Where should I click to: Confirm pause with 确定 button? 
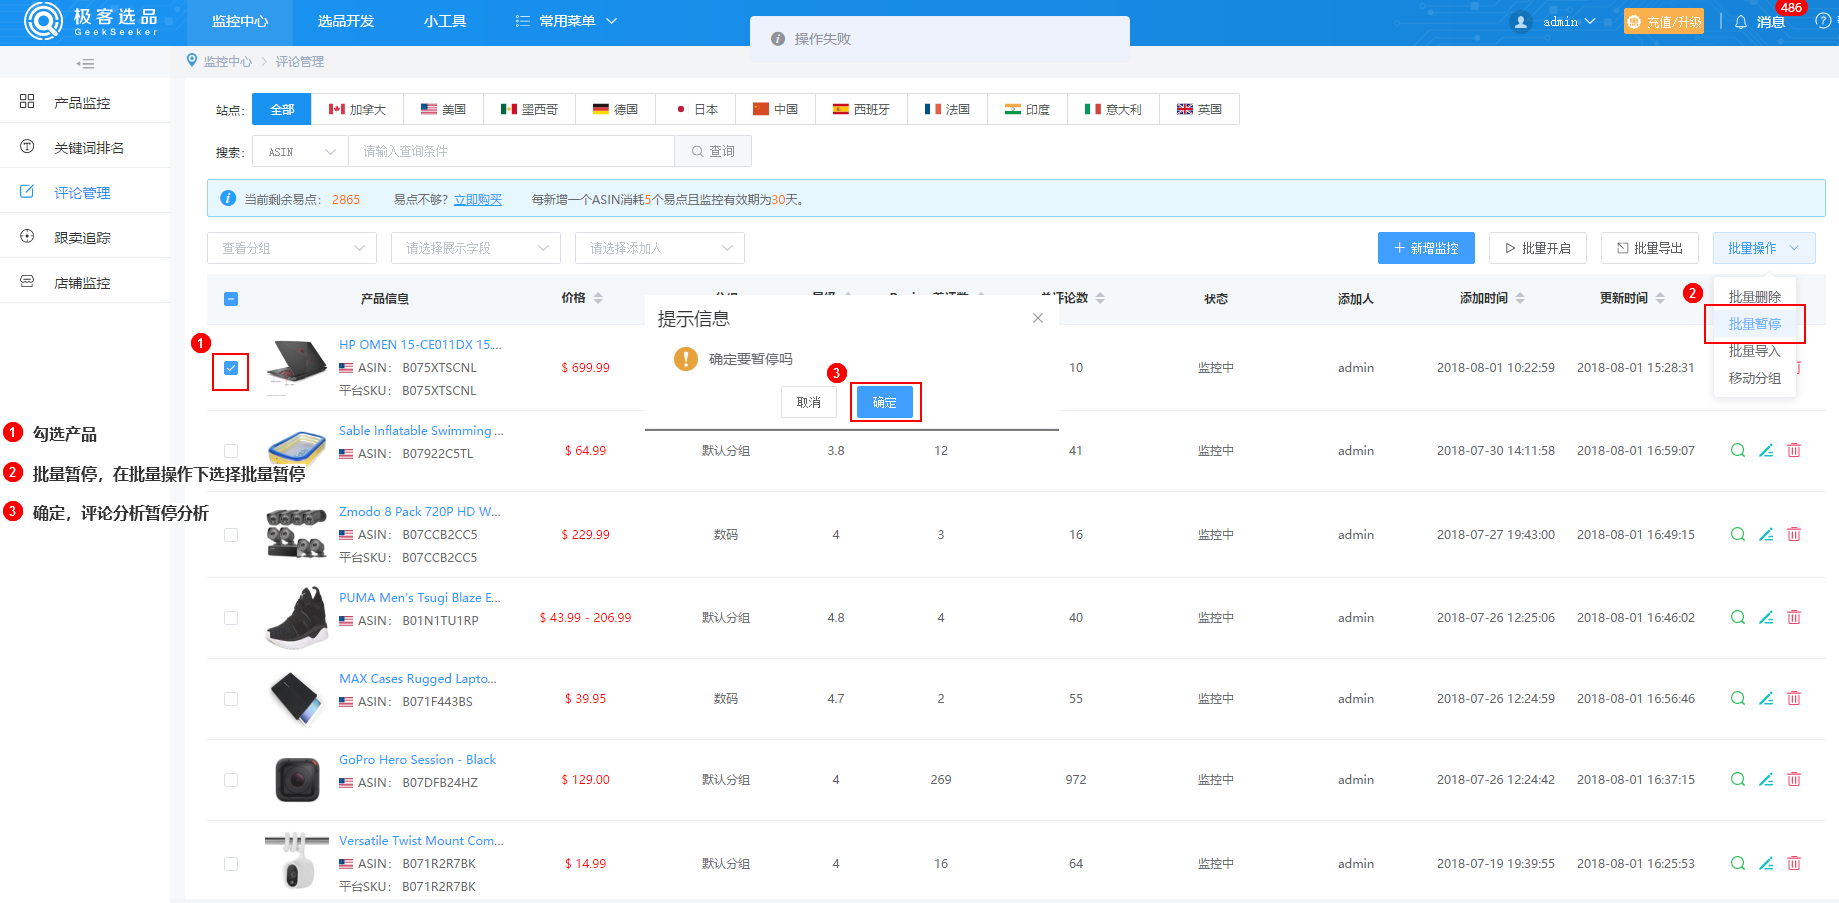884,402
